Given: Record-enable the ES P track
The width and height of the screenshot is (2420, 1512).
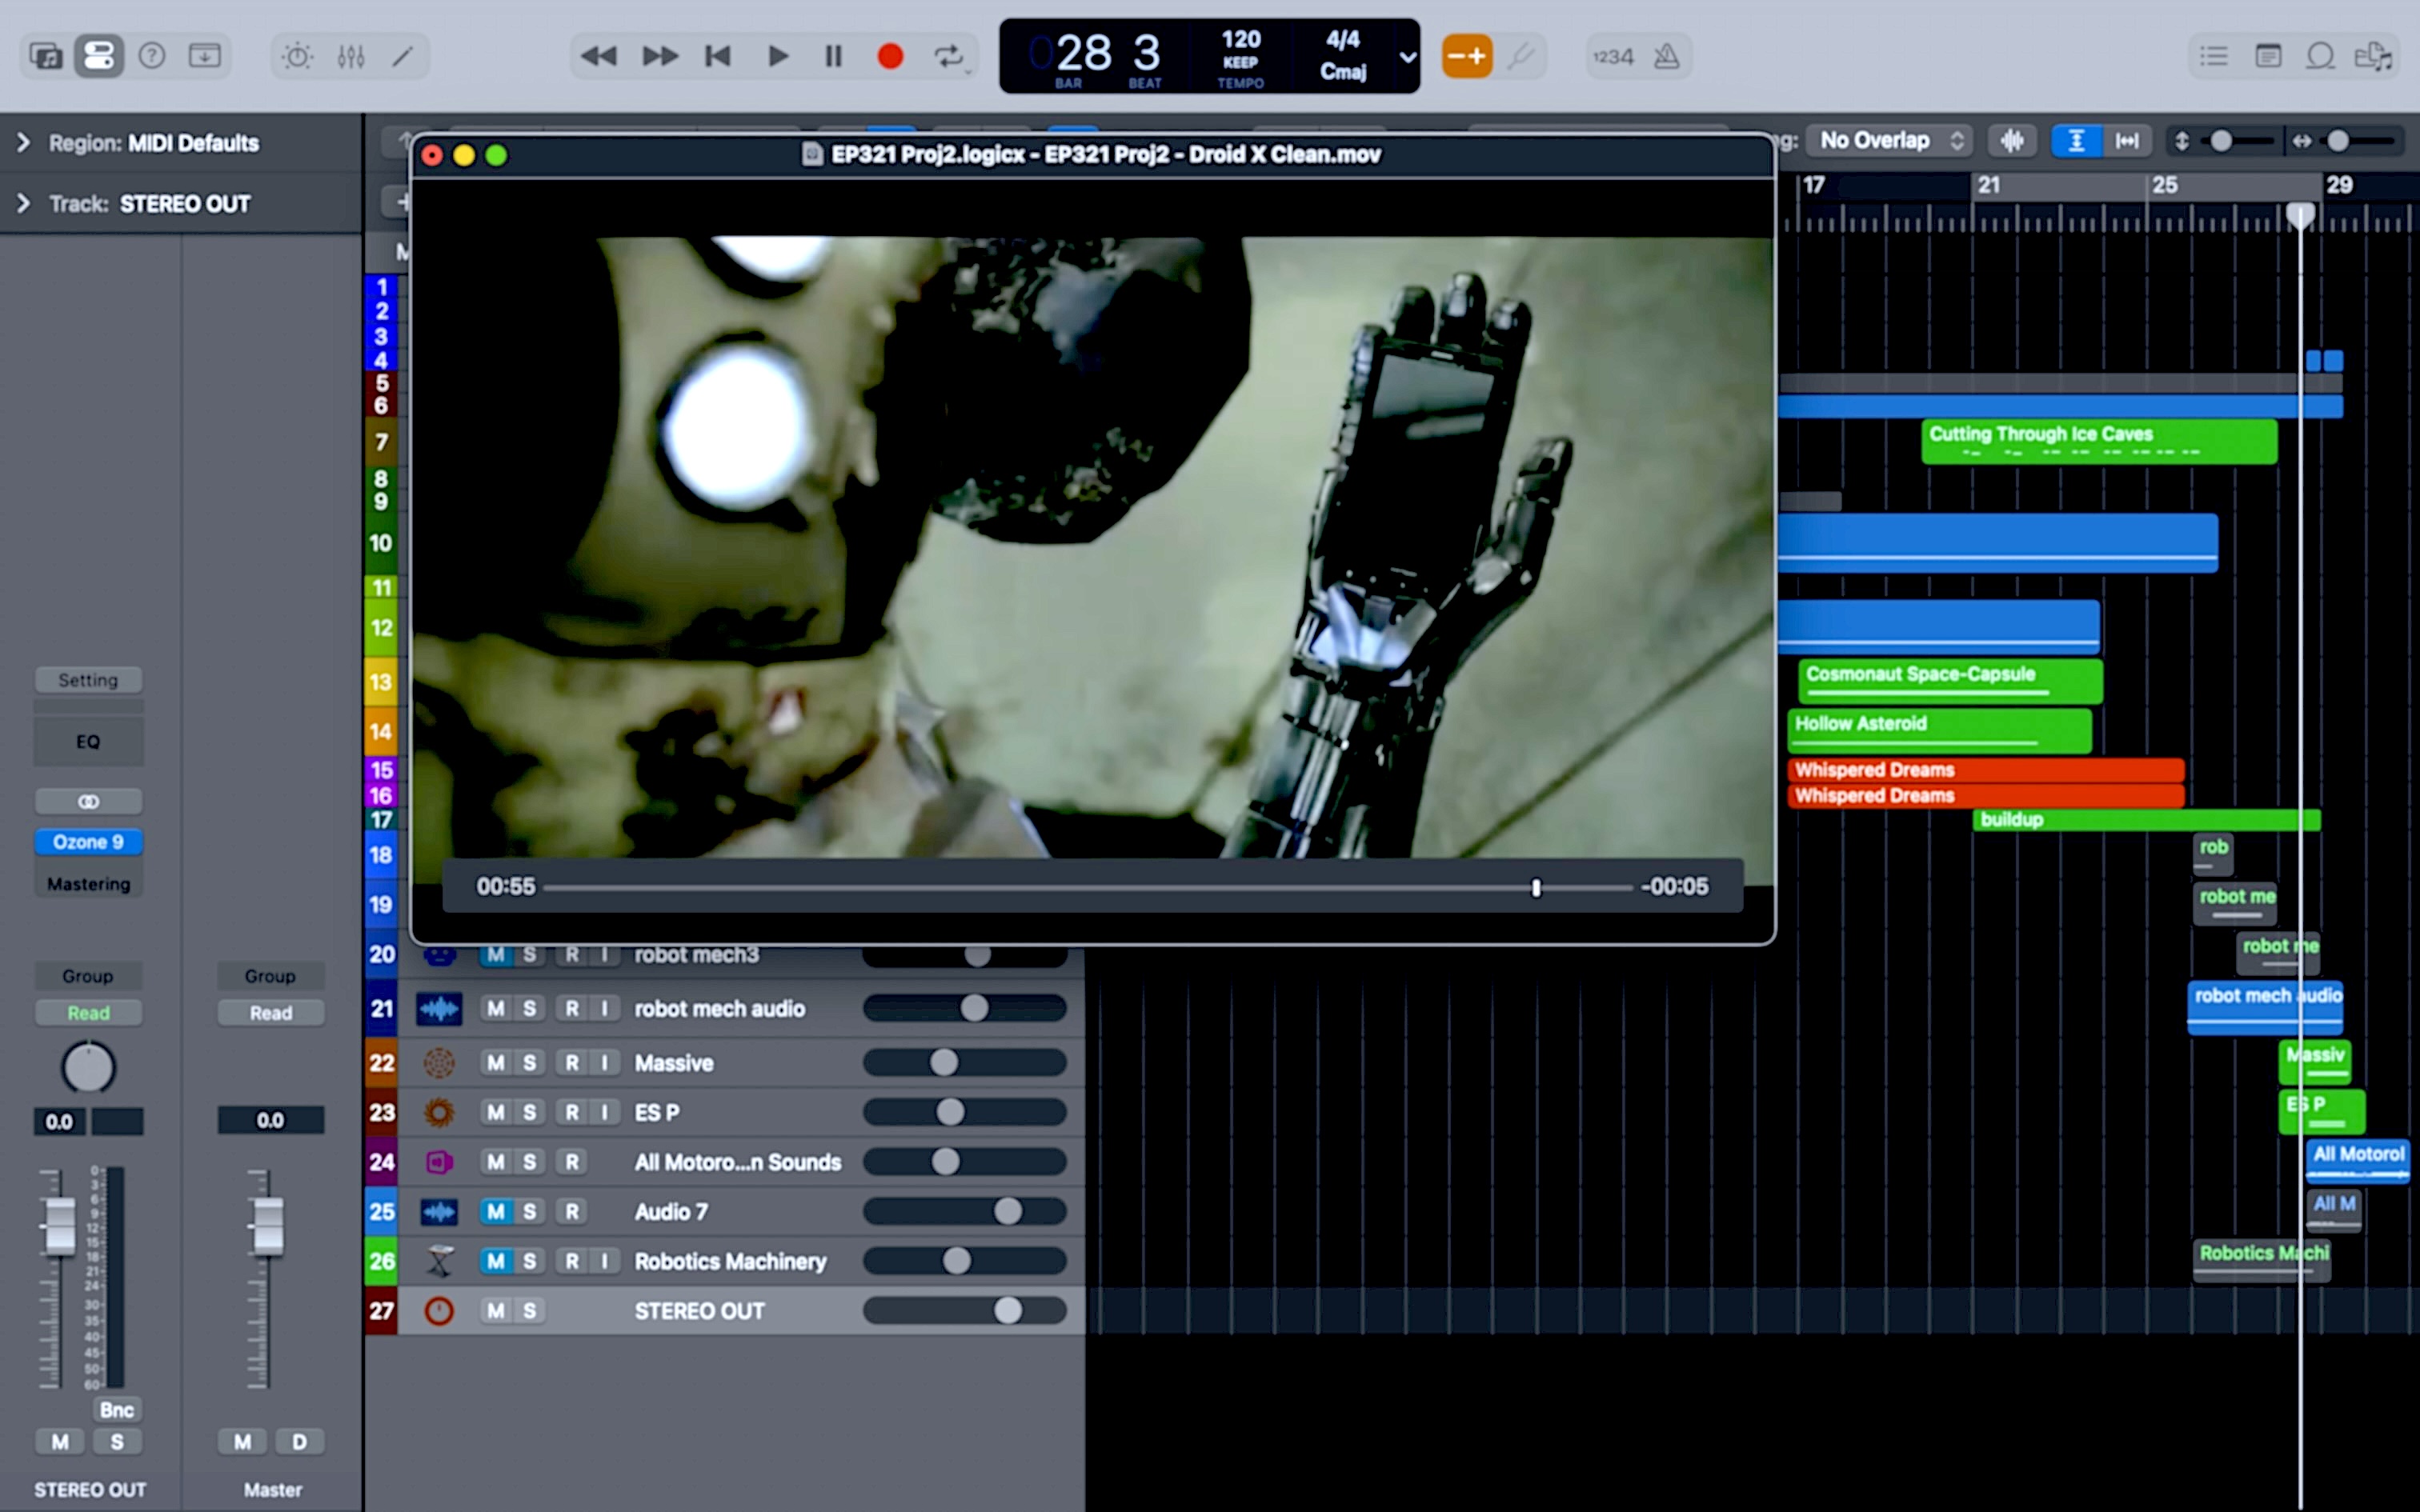Looking at the screenshot, I should [571, 1112].
